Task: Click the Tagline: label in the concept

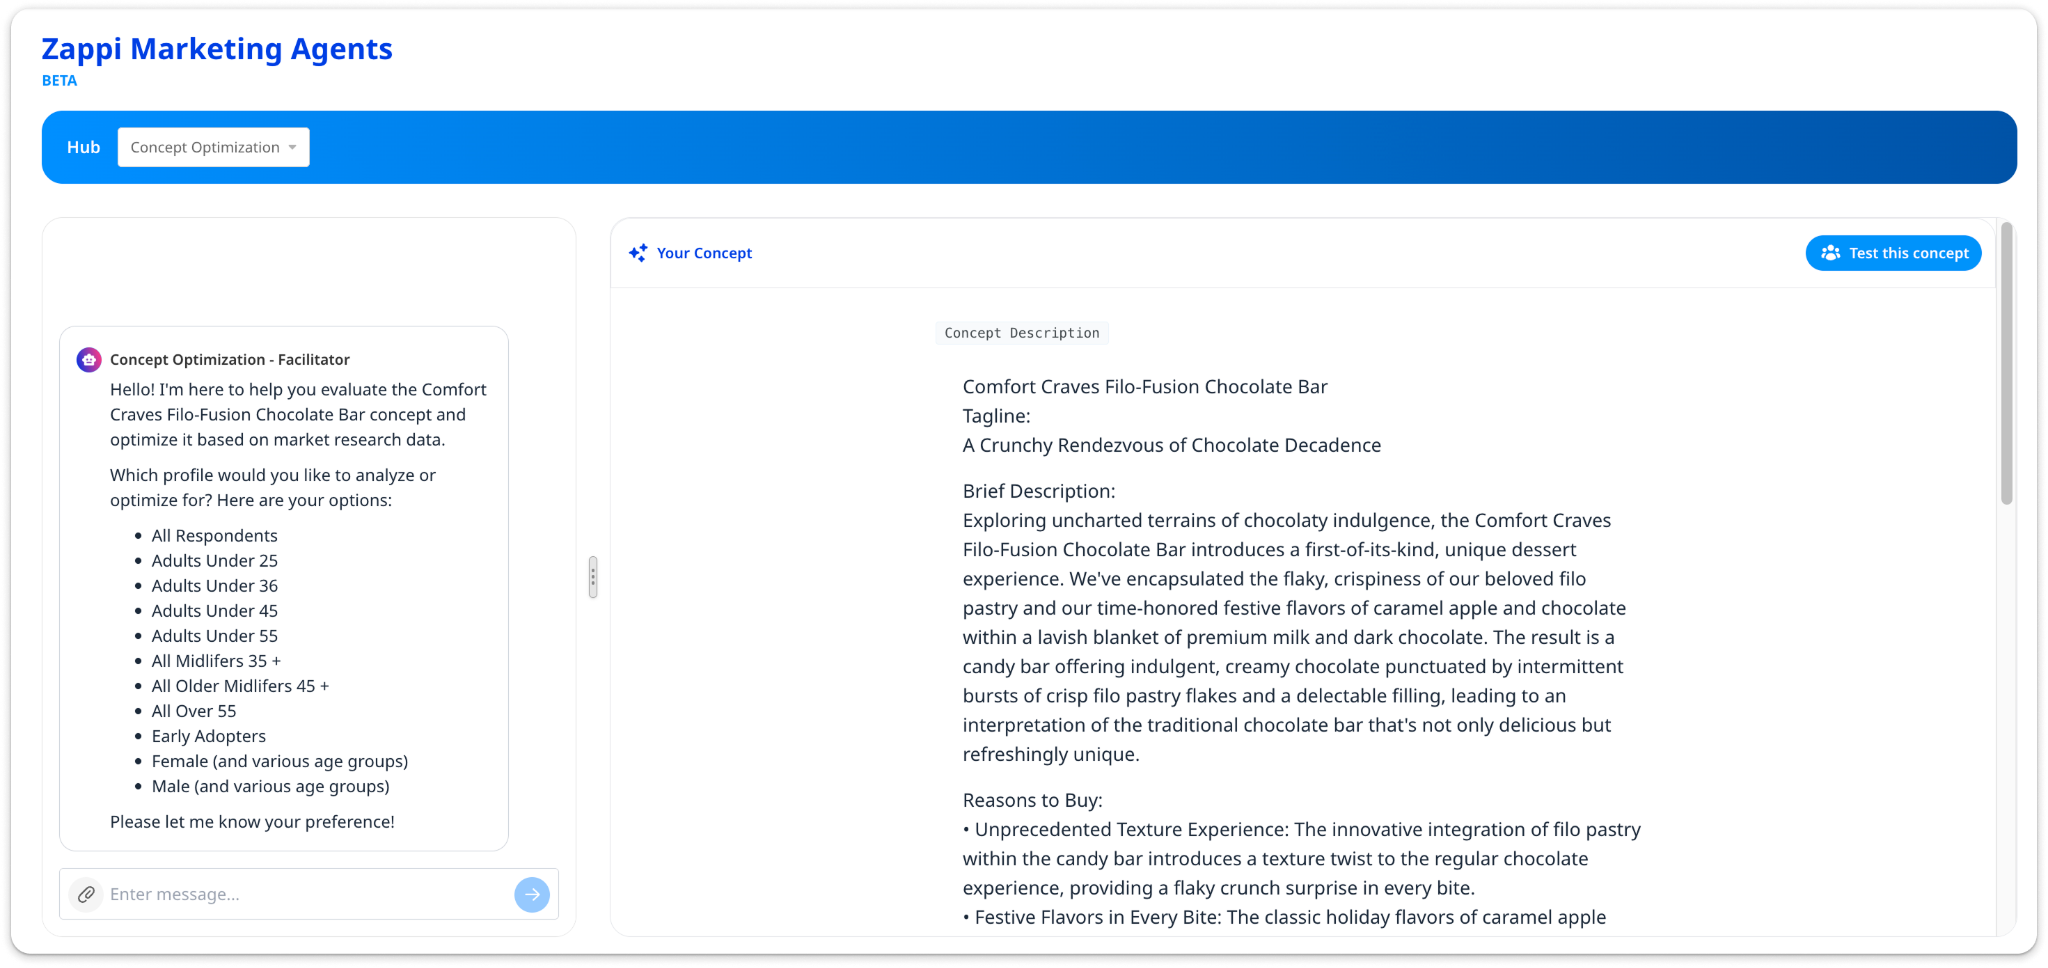Action: pos(996,416)
